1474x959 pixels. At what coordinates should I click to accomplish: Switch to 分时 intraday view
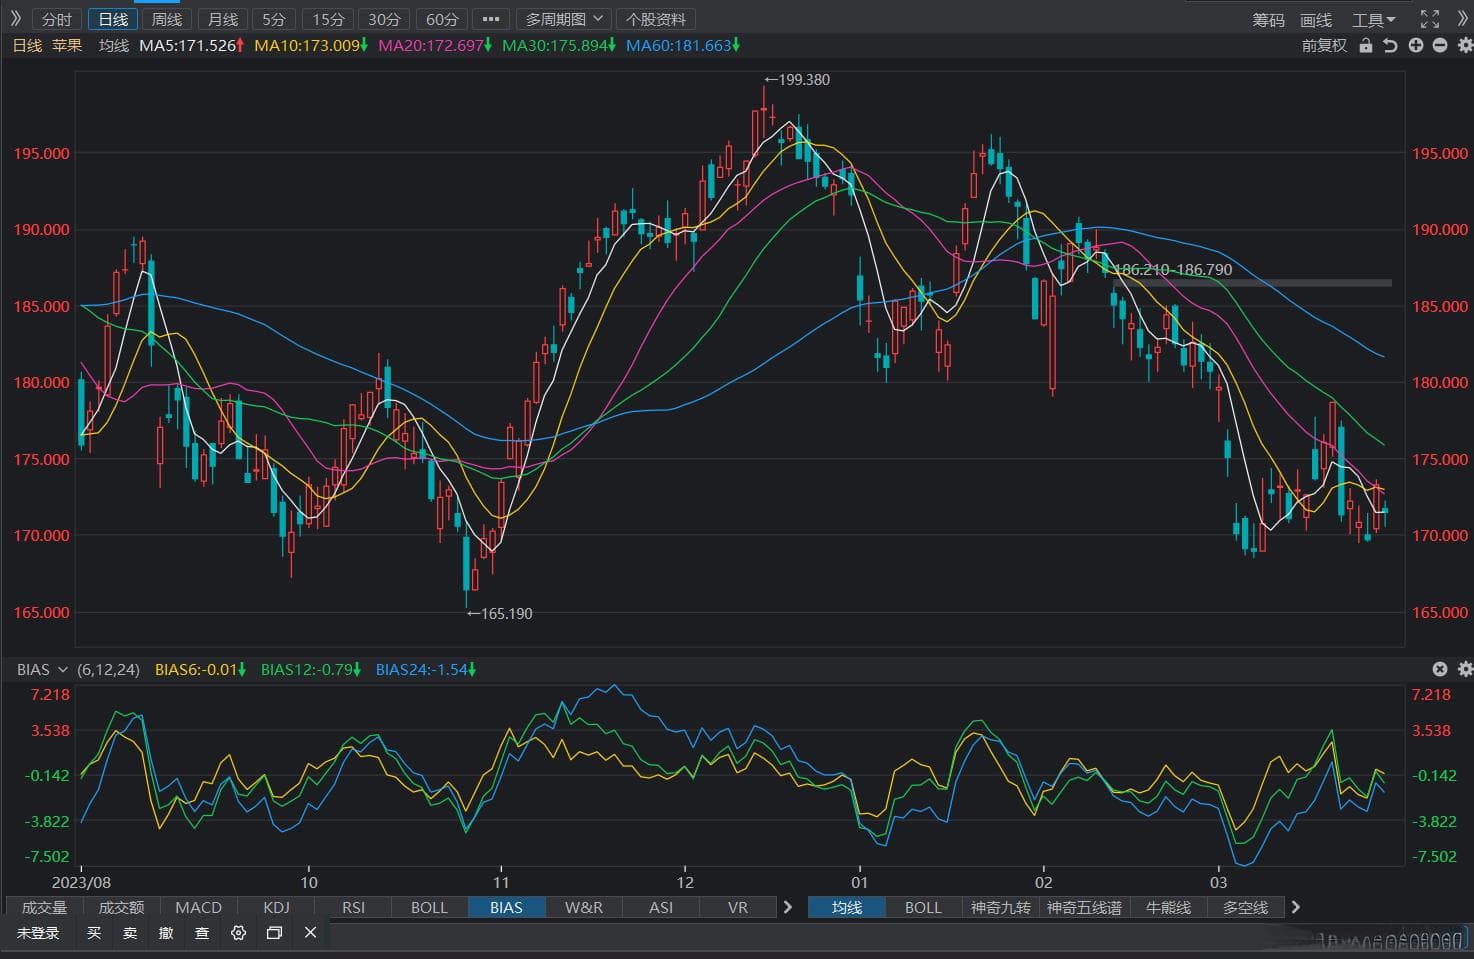click(57, 19)
